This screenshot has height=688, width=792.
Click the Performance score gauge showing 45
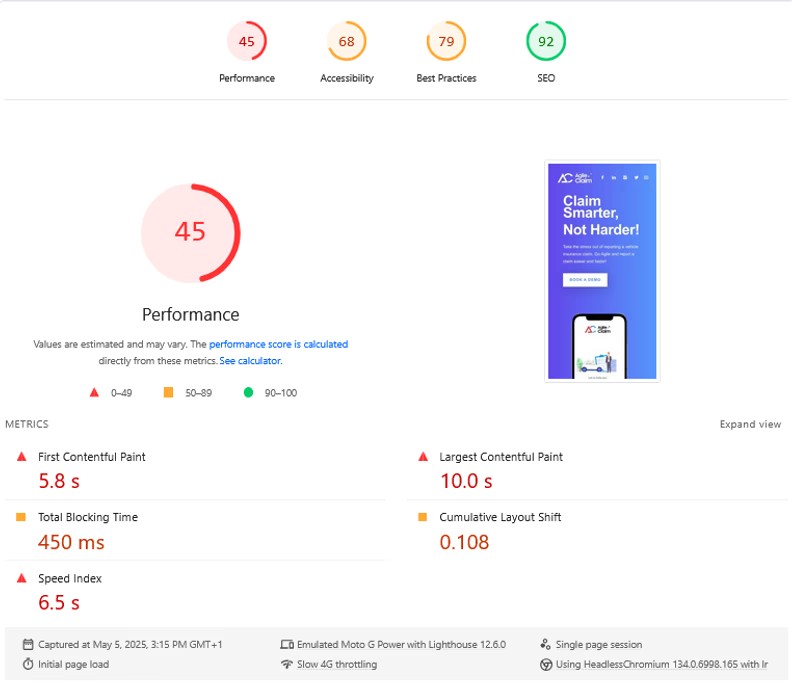tap(246, 41)
